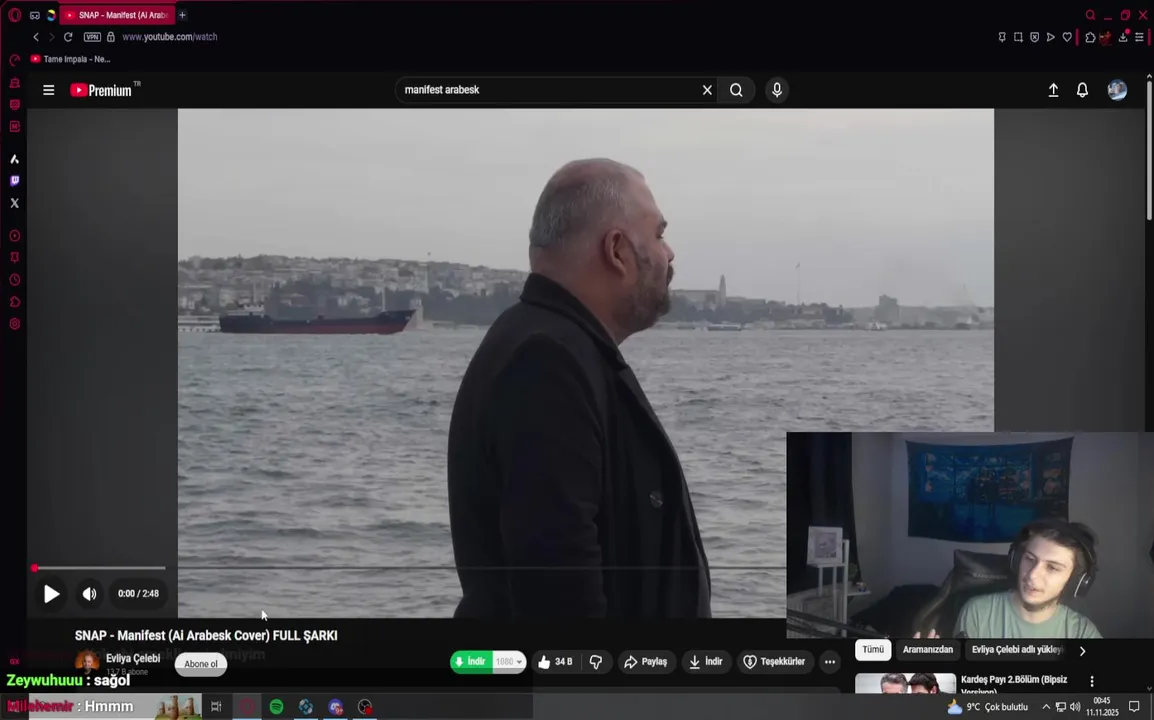Open the taskbar clock showing 00:45
Image resolution: width=1154 pixels, height=720 pixels.
[x=1102, y=707]
